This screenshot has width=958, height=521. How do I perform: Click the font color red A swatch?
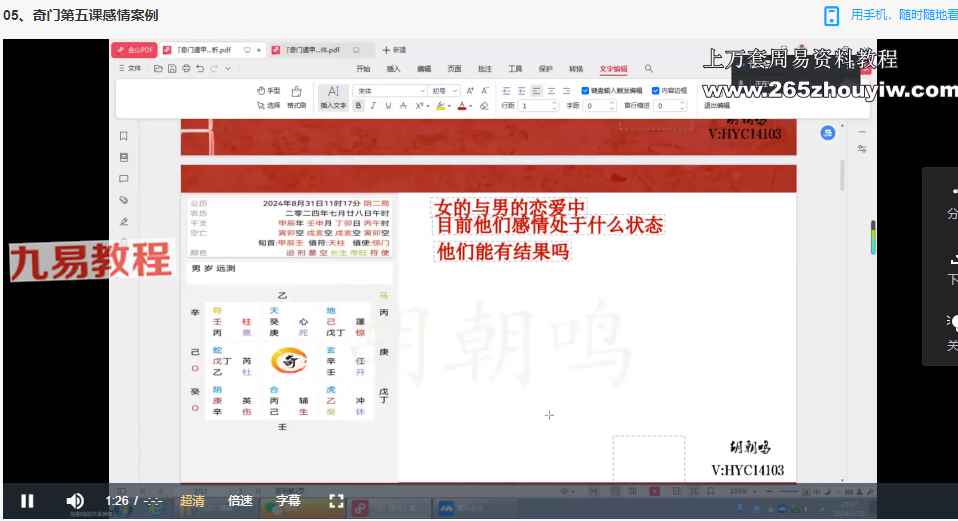coord(463,105)
